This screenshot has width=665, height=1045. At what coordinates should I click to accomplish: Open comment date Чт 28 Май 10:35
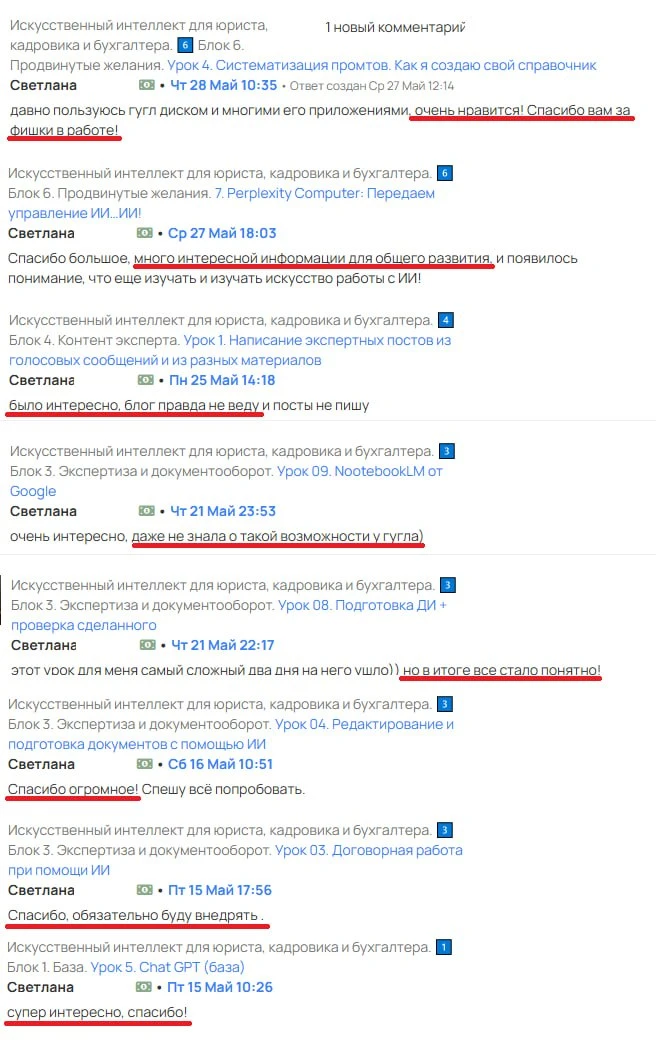tap(223, 85)
